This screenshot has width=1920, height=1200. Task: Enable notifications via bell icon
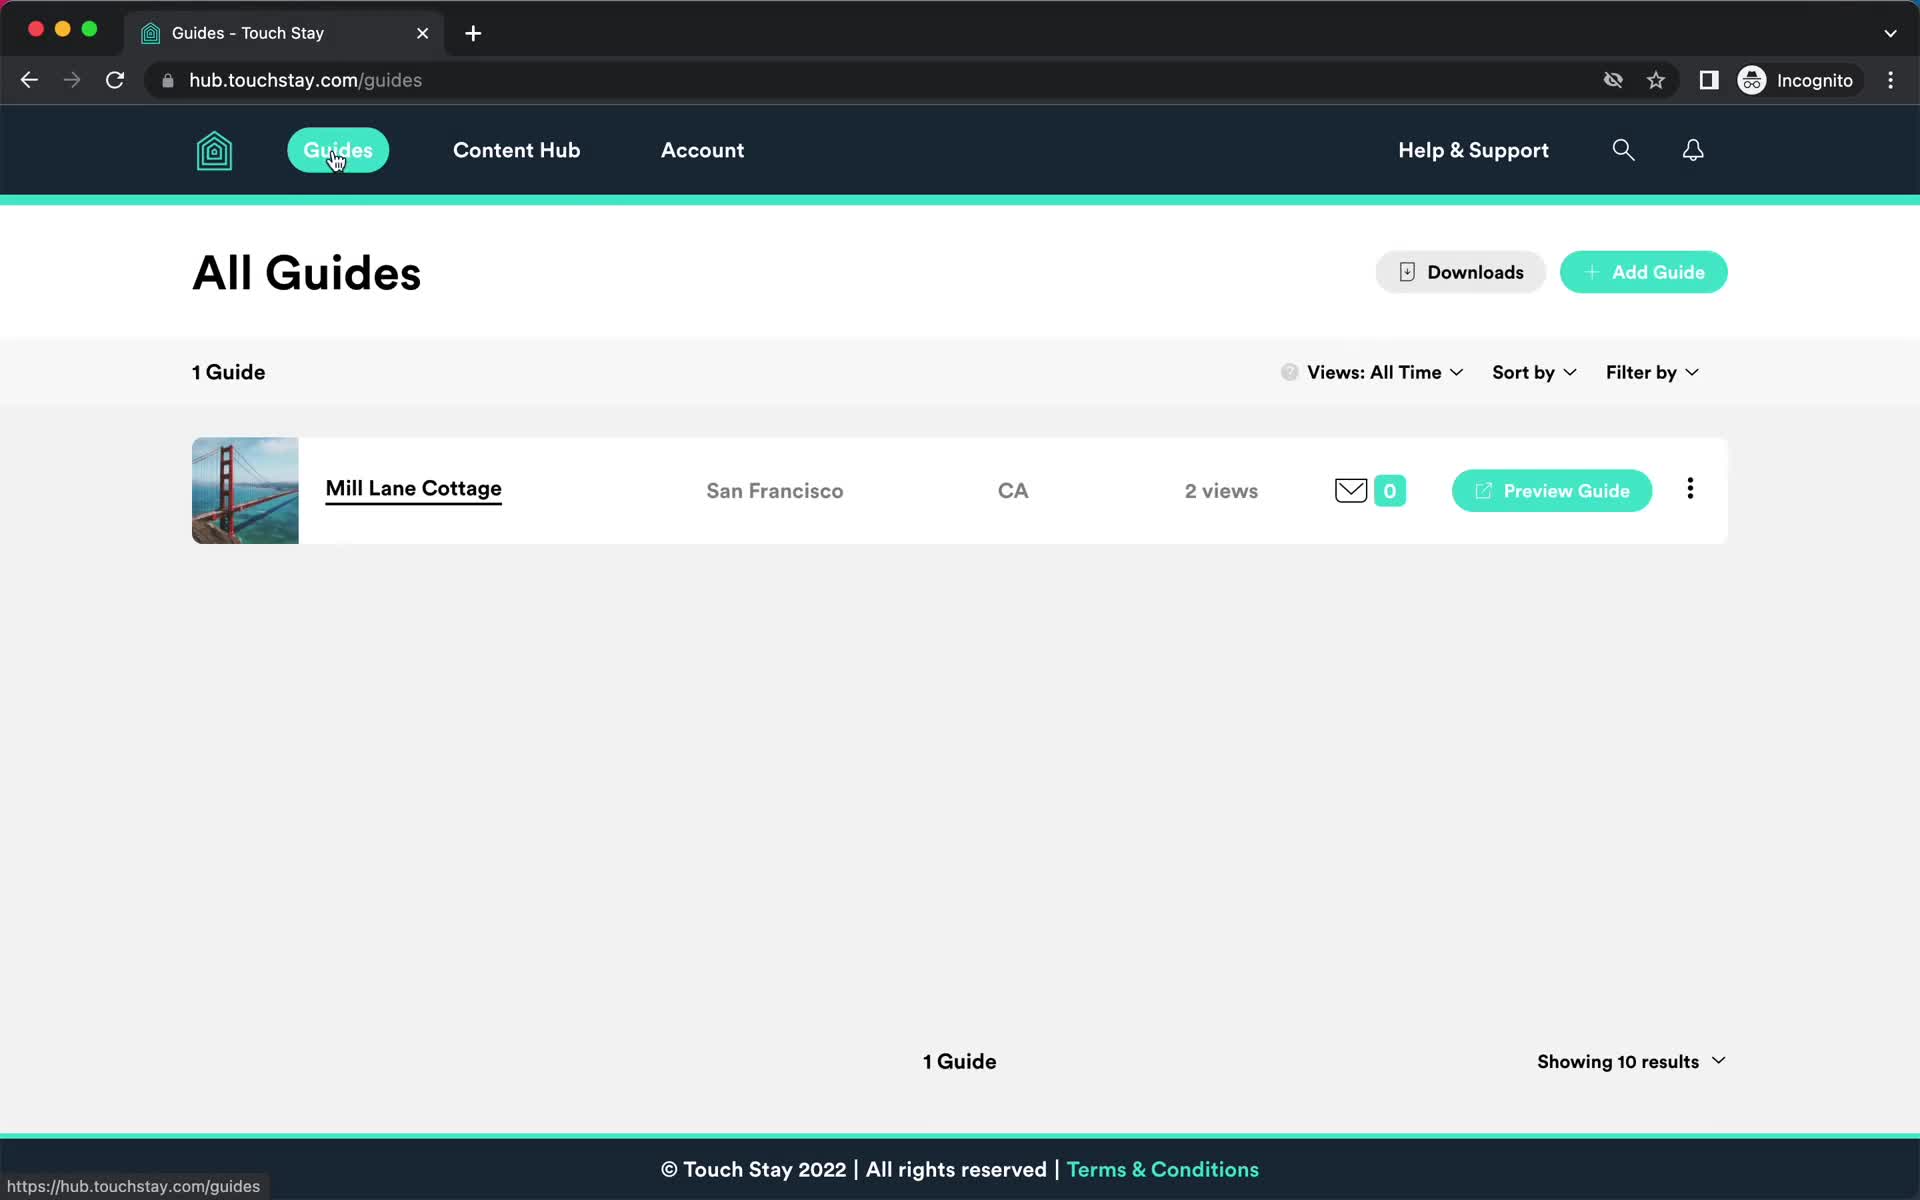click(1692, 149)
